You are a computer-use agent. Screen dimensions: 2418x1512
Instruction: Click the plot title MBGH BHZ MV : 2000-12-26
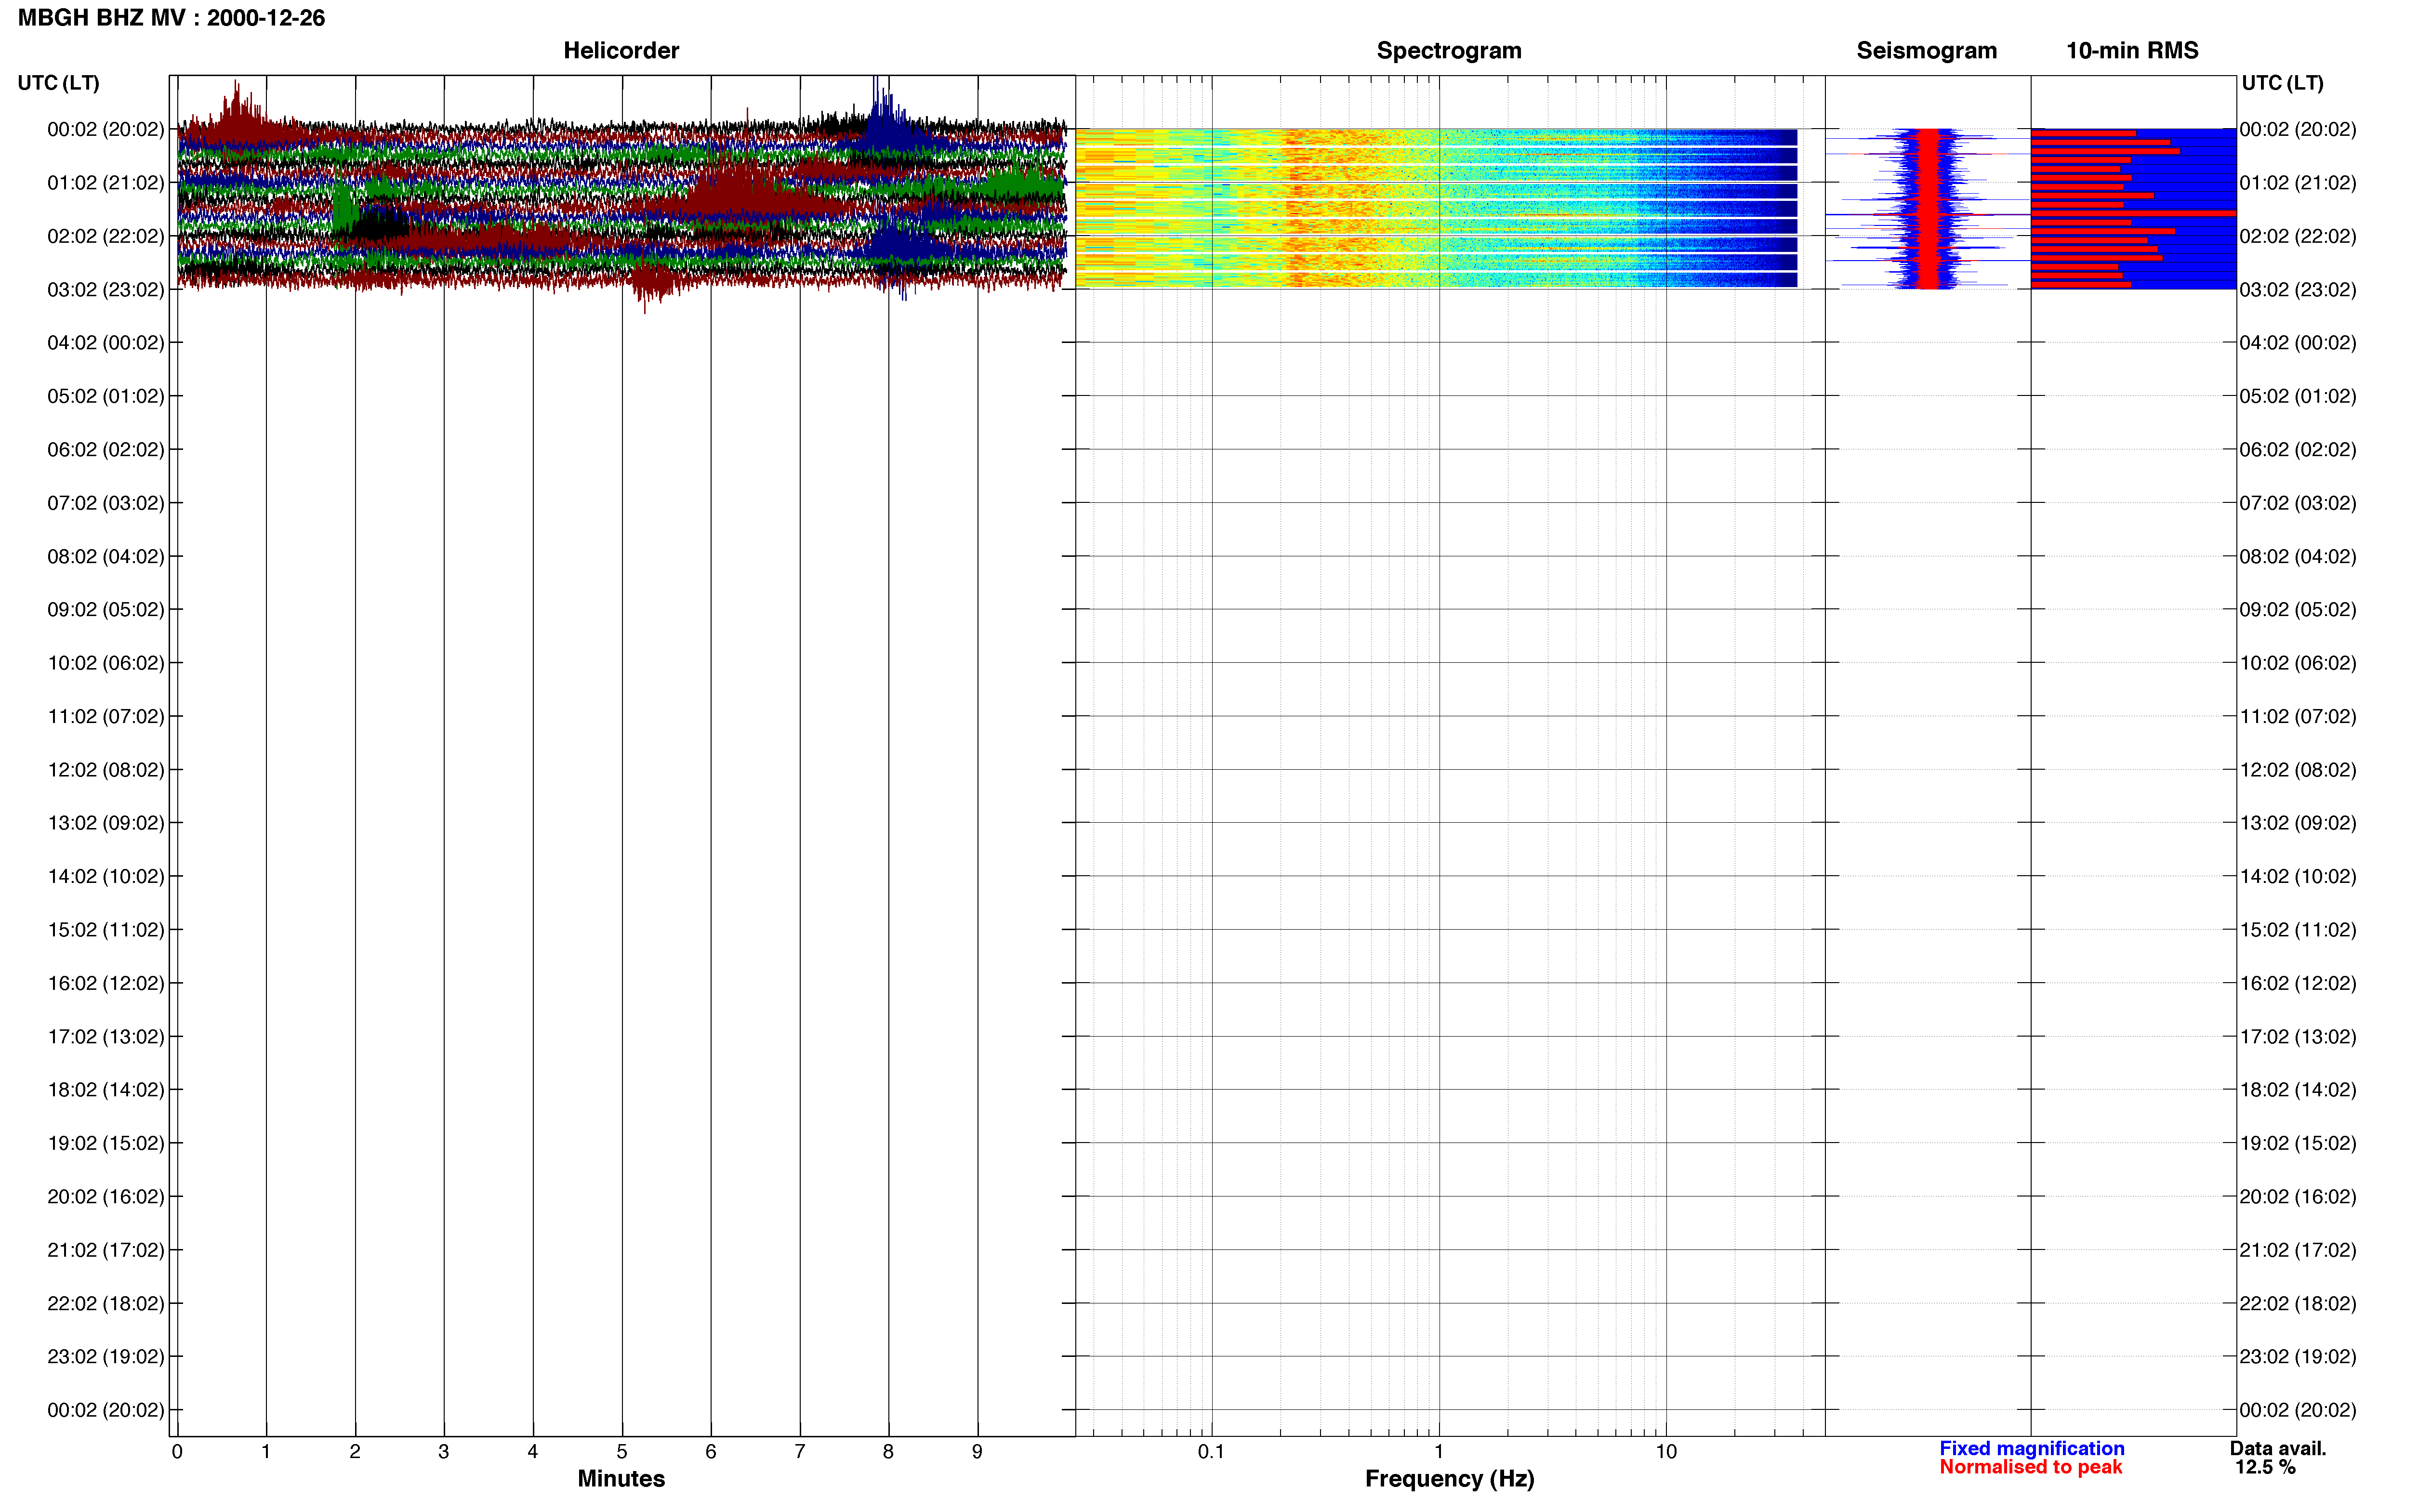pyautogui.click(x=171, y=18)
